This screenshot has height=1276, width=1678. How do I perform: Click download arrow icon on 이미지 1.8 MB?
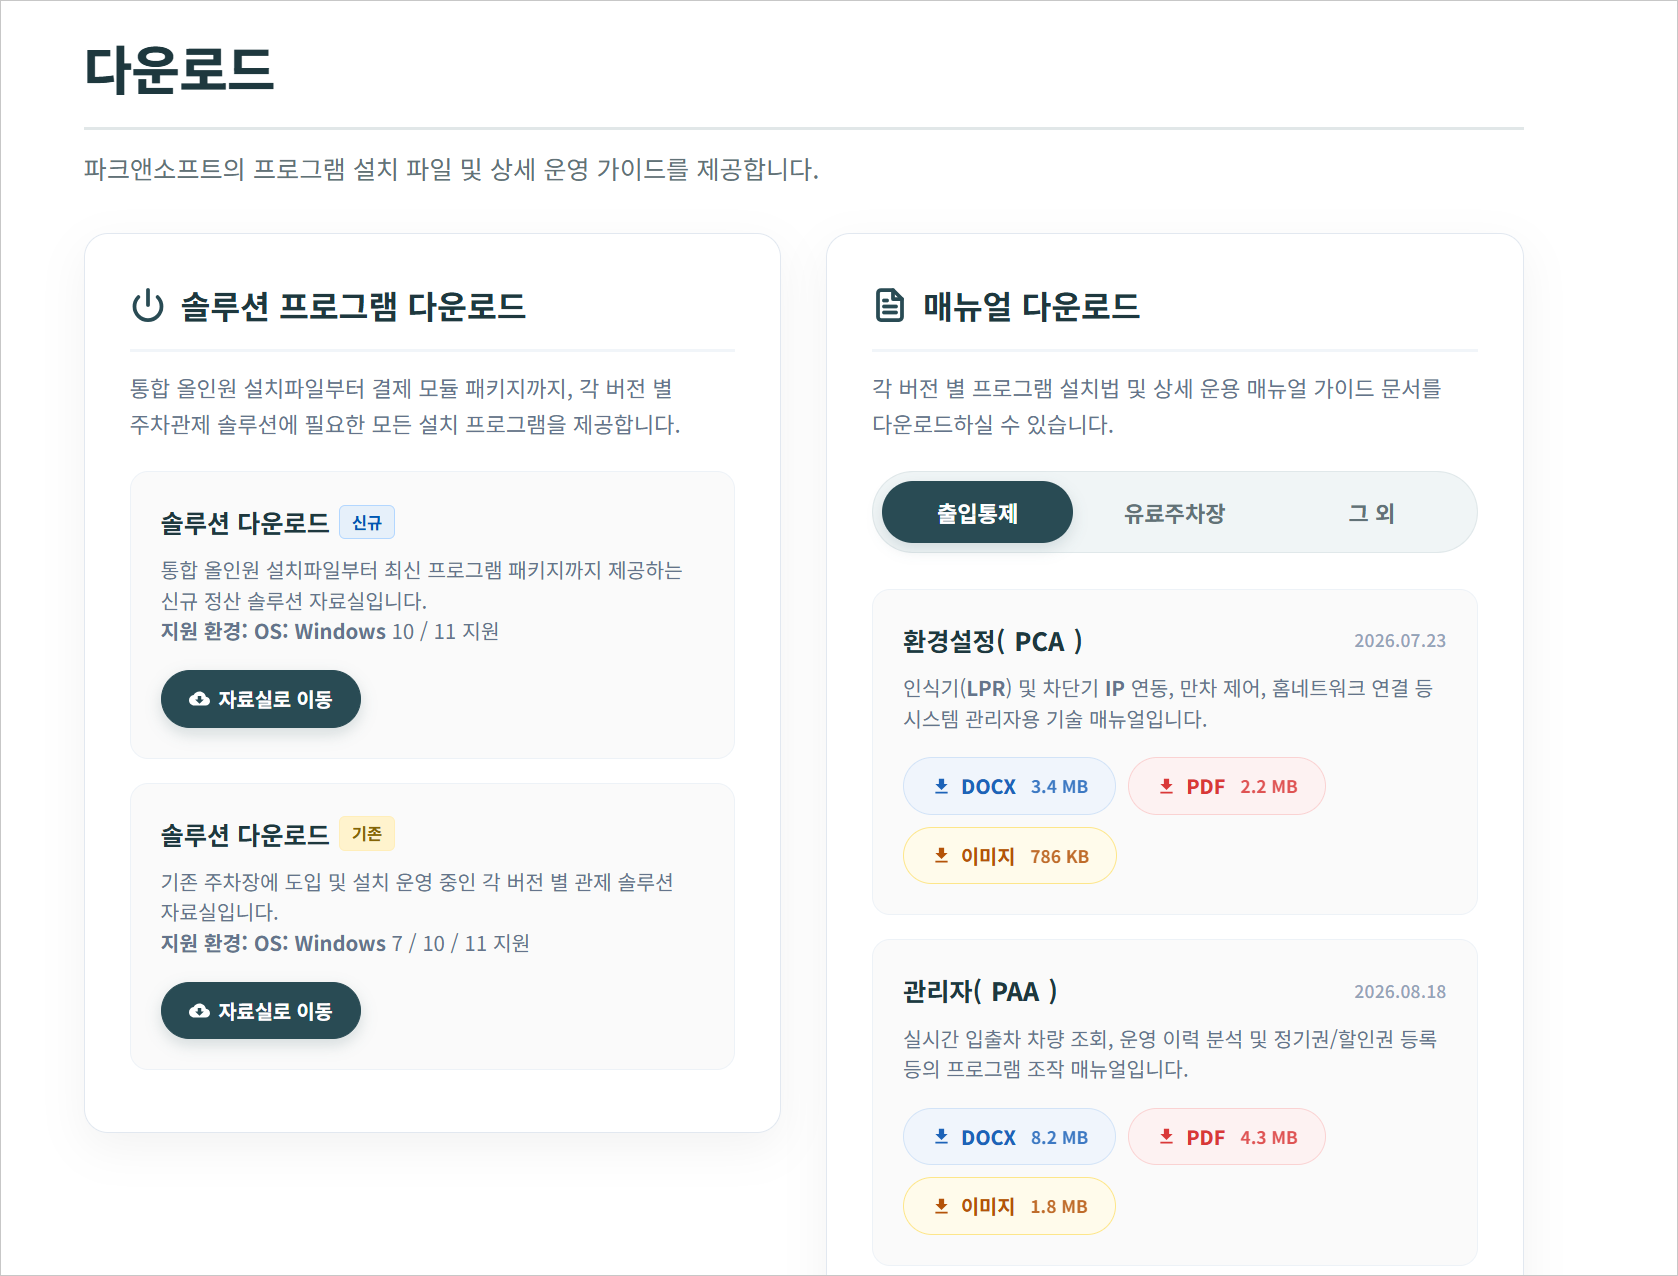point(941,1207)
